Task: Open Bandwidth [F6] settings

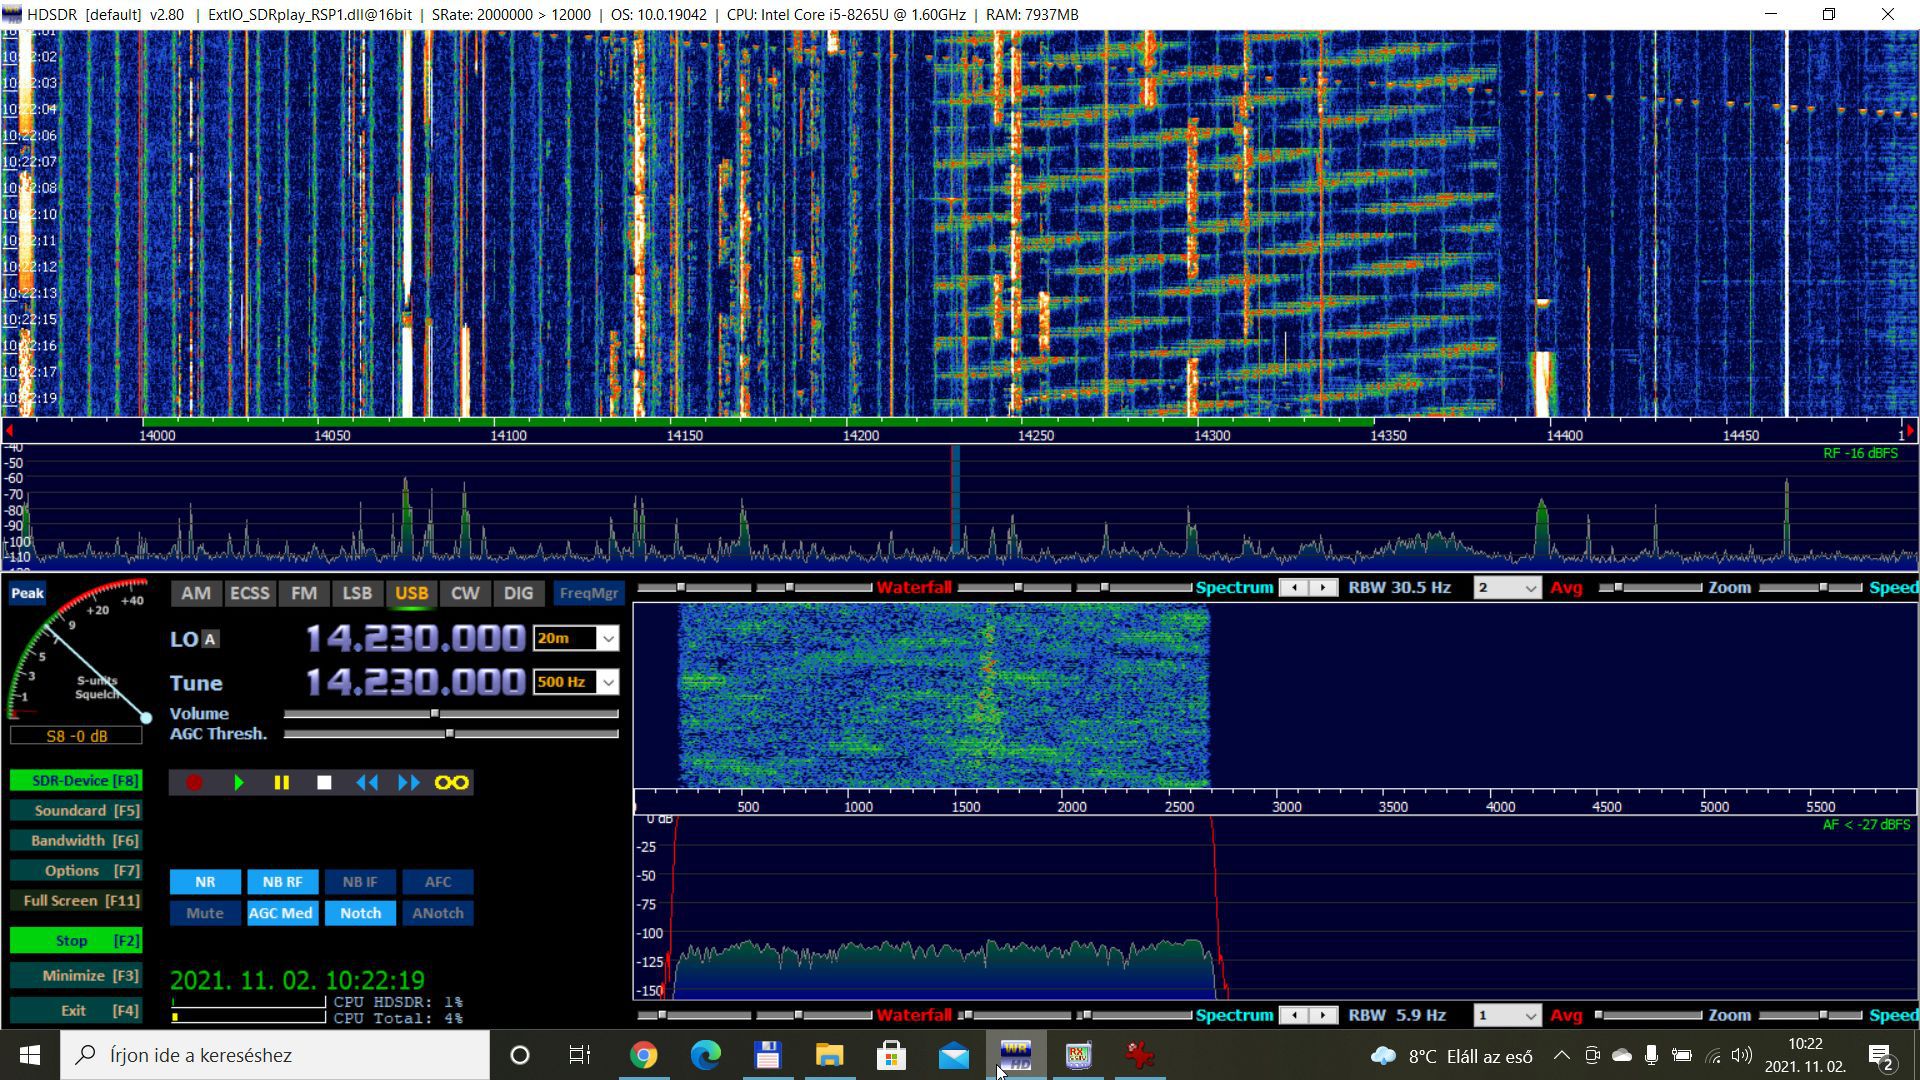Action: [76, 841]
